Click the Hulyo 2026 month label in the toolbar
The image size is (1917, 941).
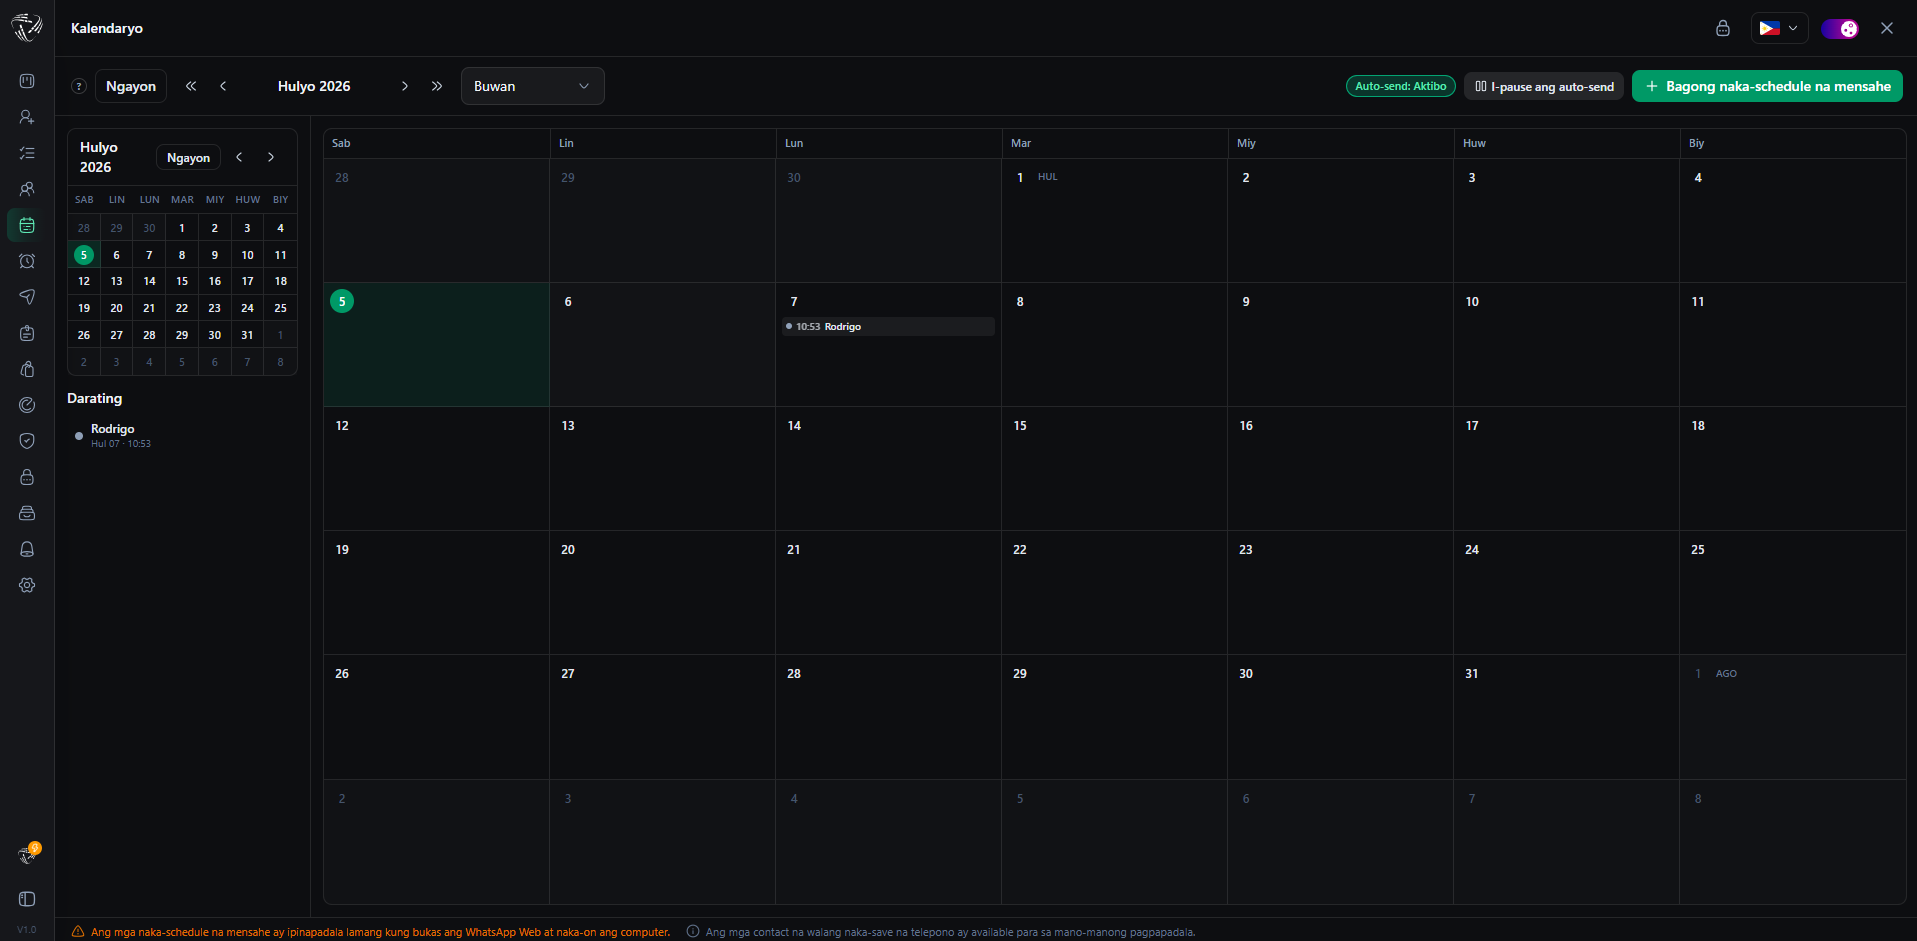(x=314, y=86)
